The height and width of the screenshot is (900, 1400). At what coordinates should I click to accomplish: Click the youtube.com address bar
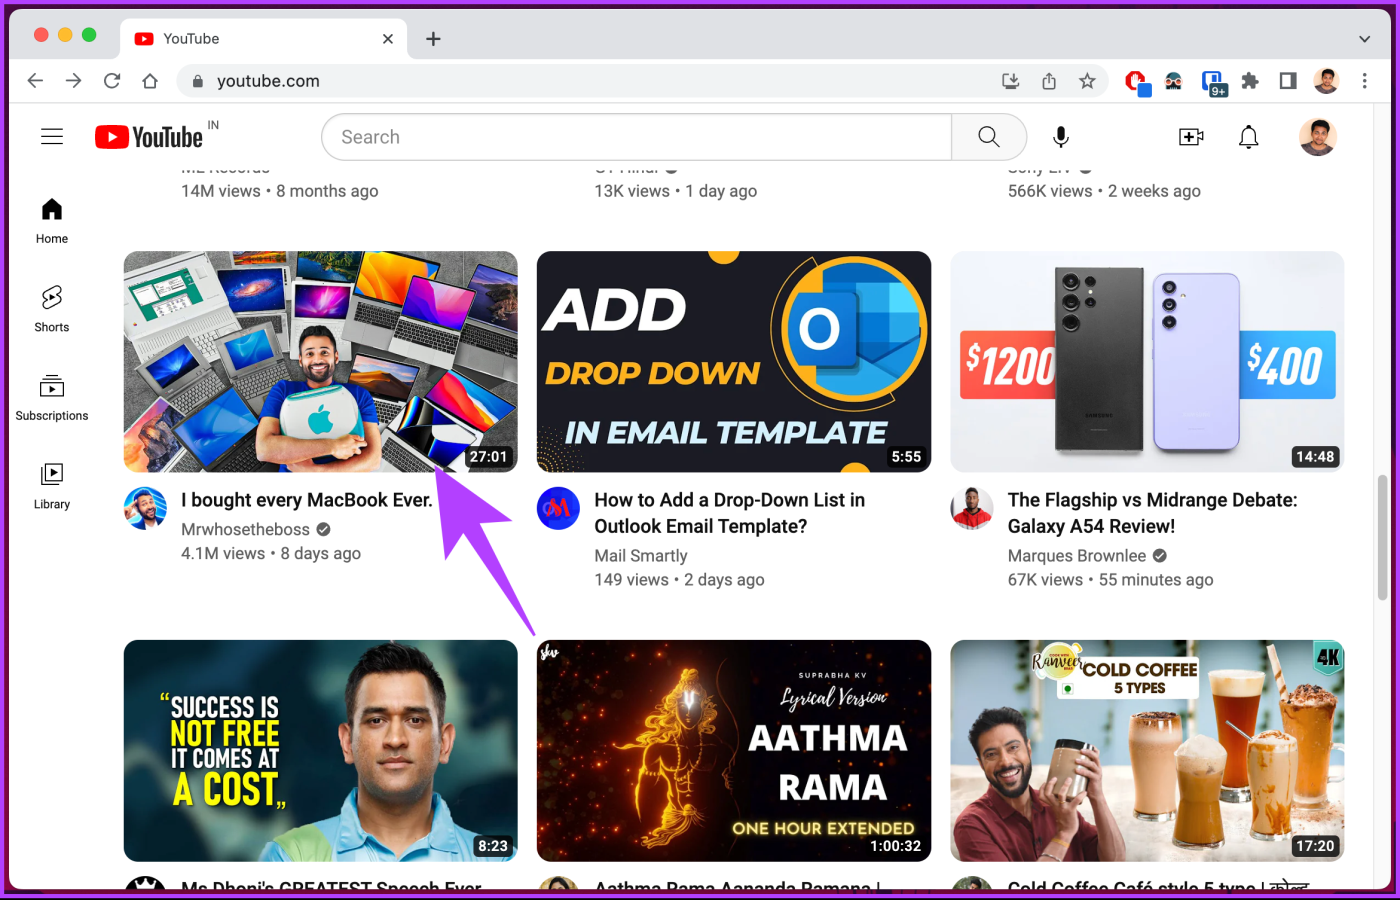[x=642, y=81]
